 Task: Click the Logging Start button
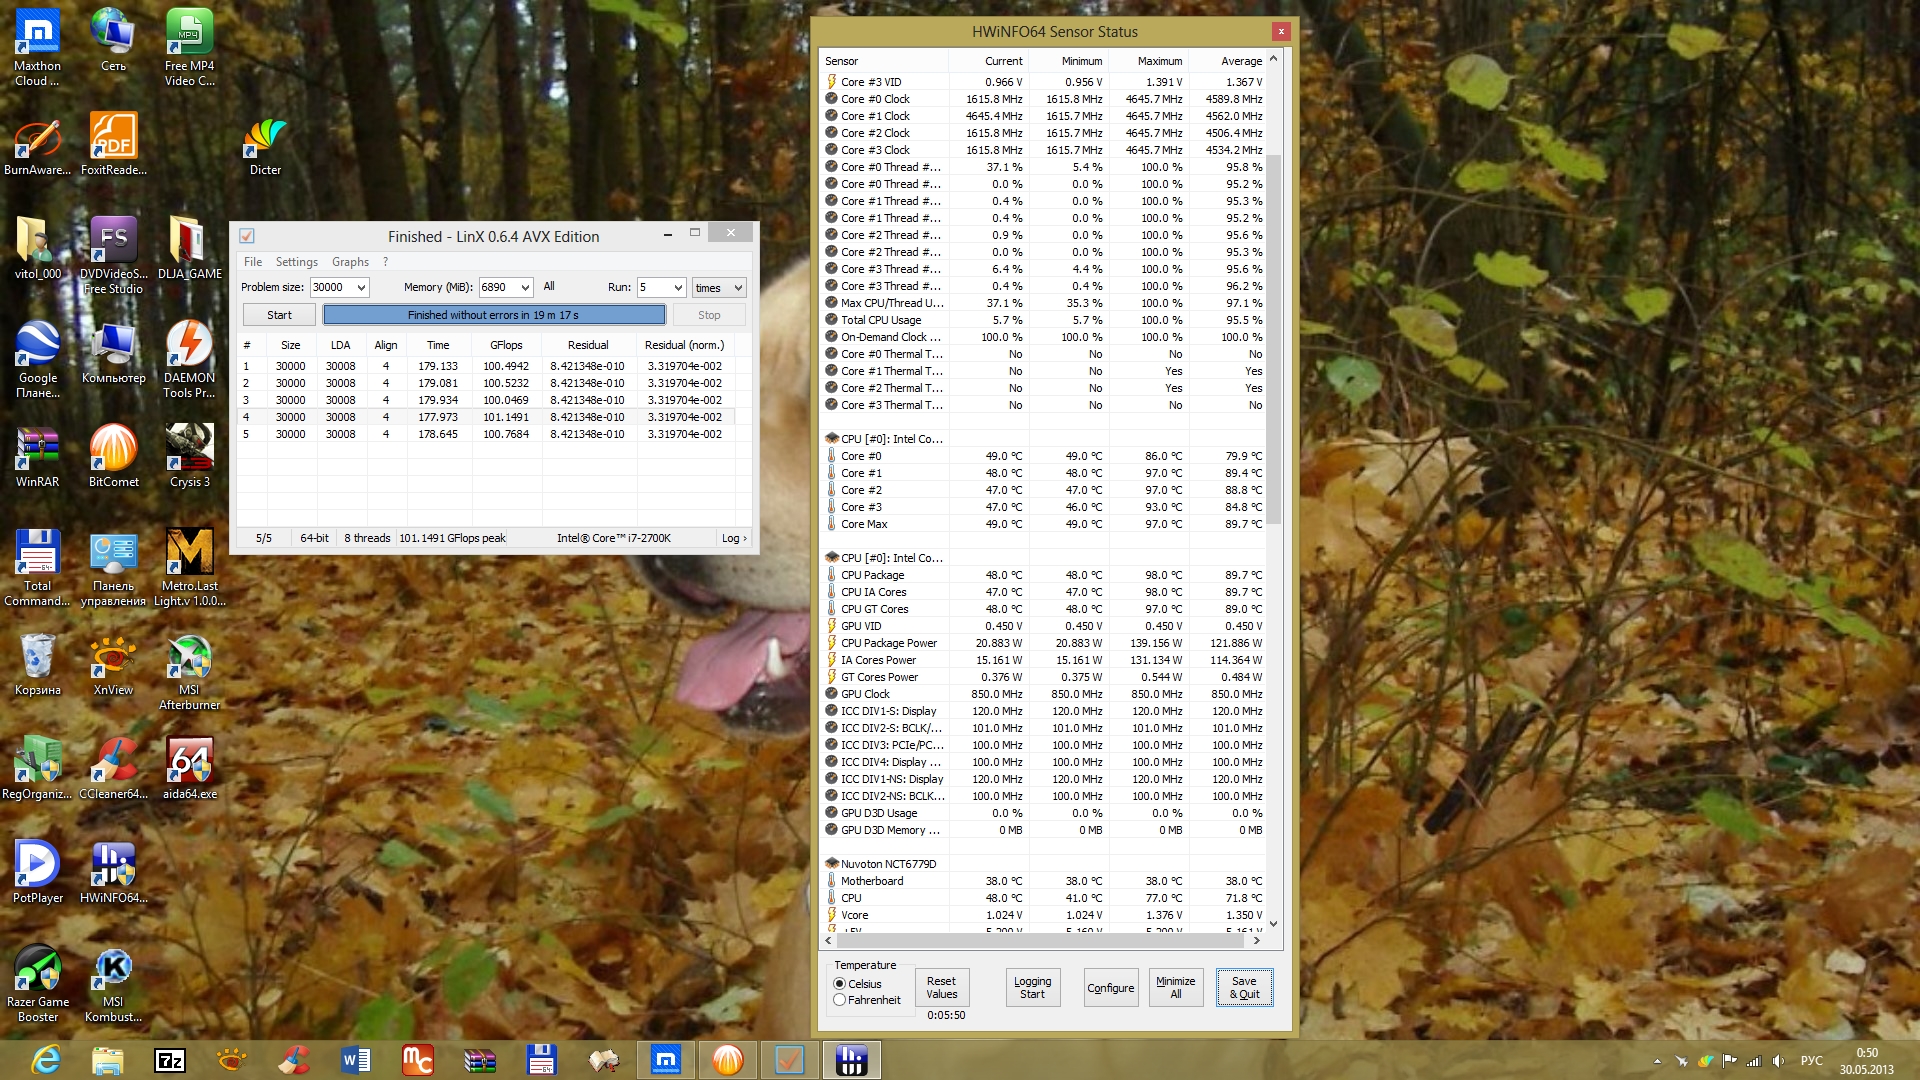point(1032,988)
